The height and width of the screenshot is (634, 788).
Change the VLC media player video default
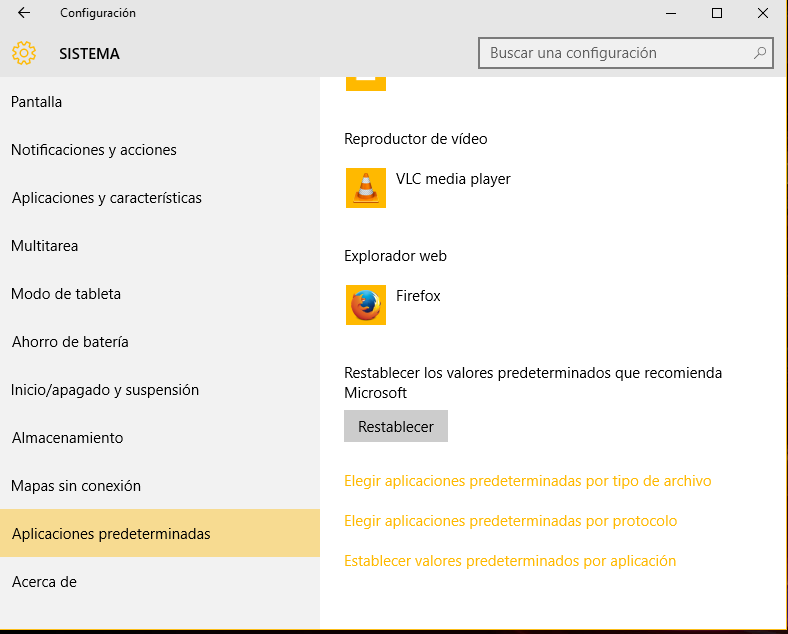point(428,188)
